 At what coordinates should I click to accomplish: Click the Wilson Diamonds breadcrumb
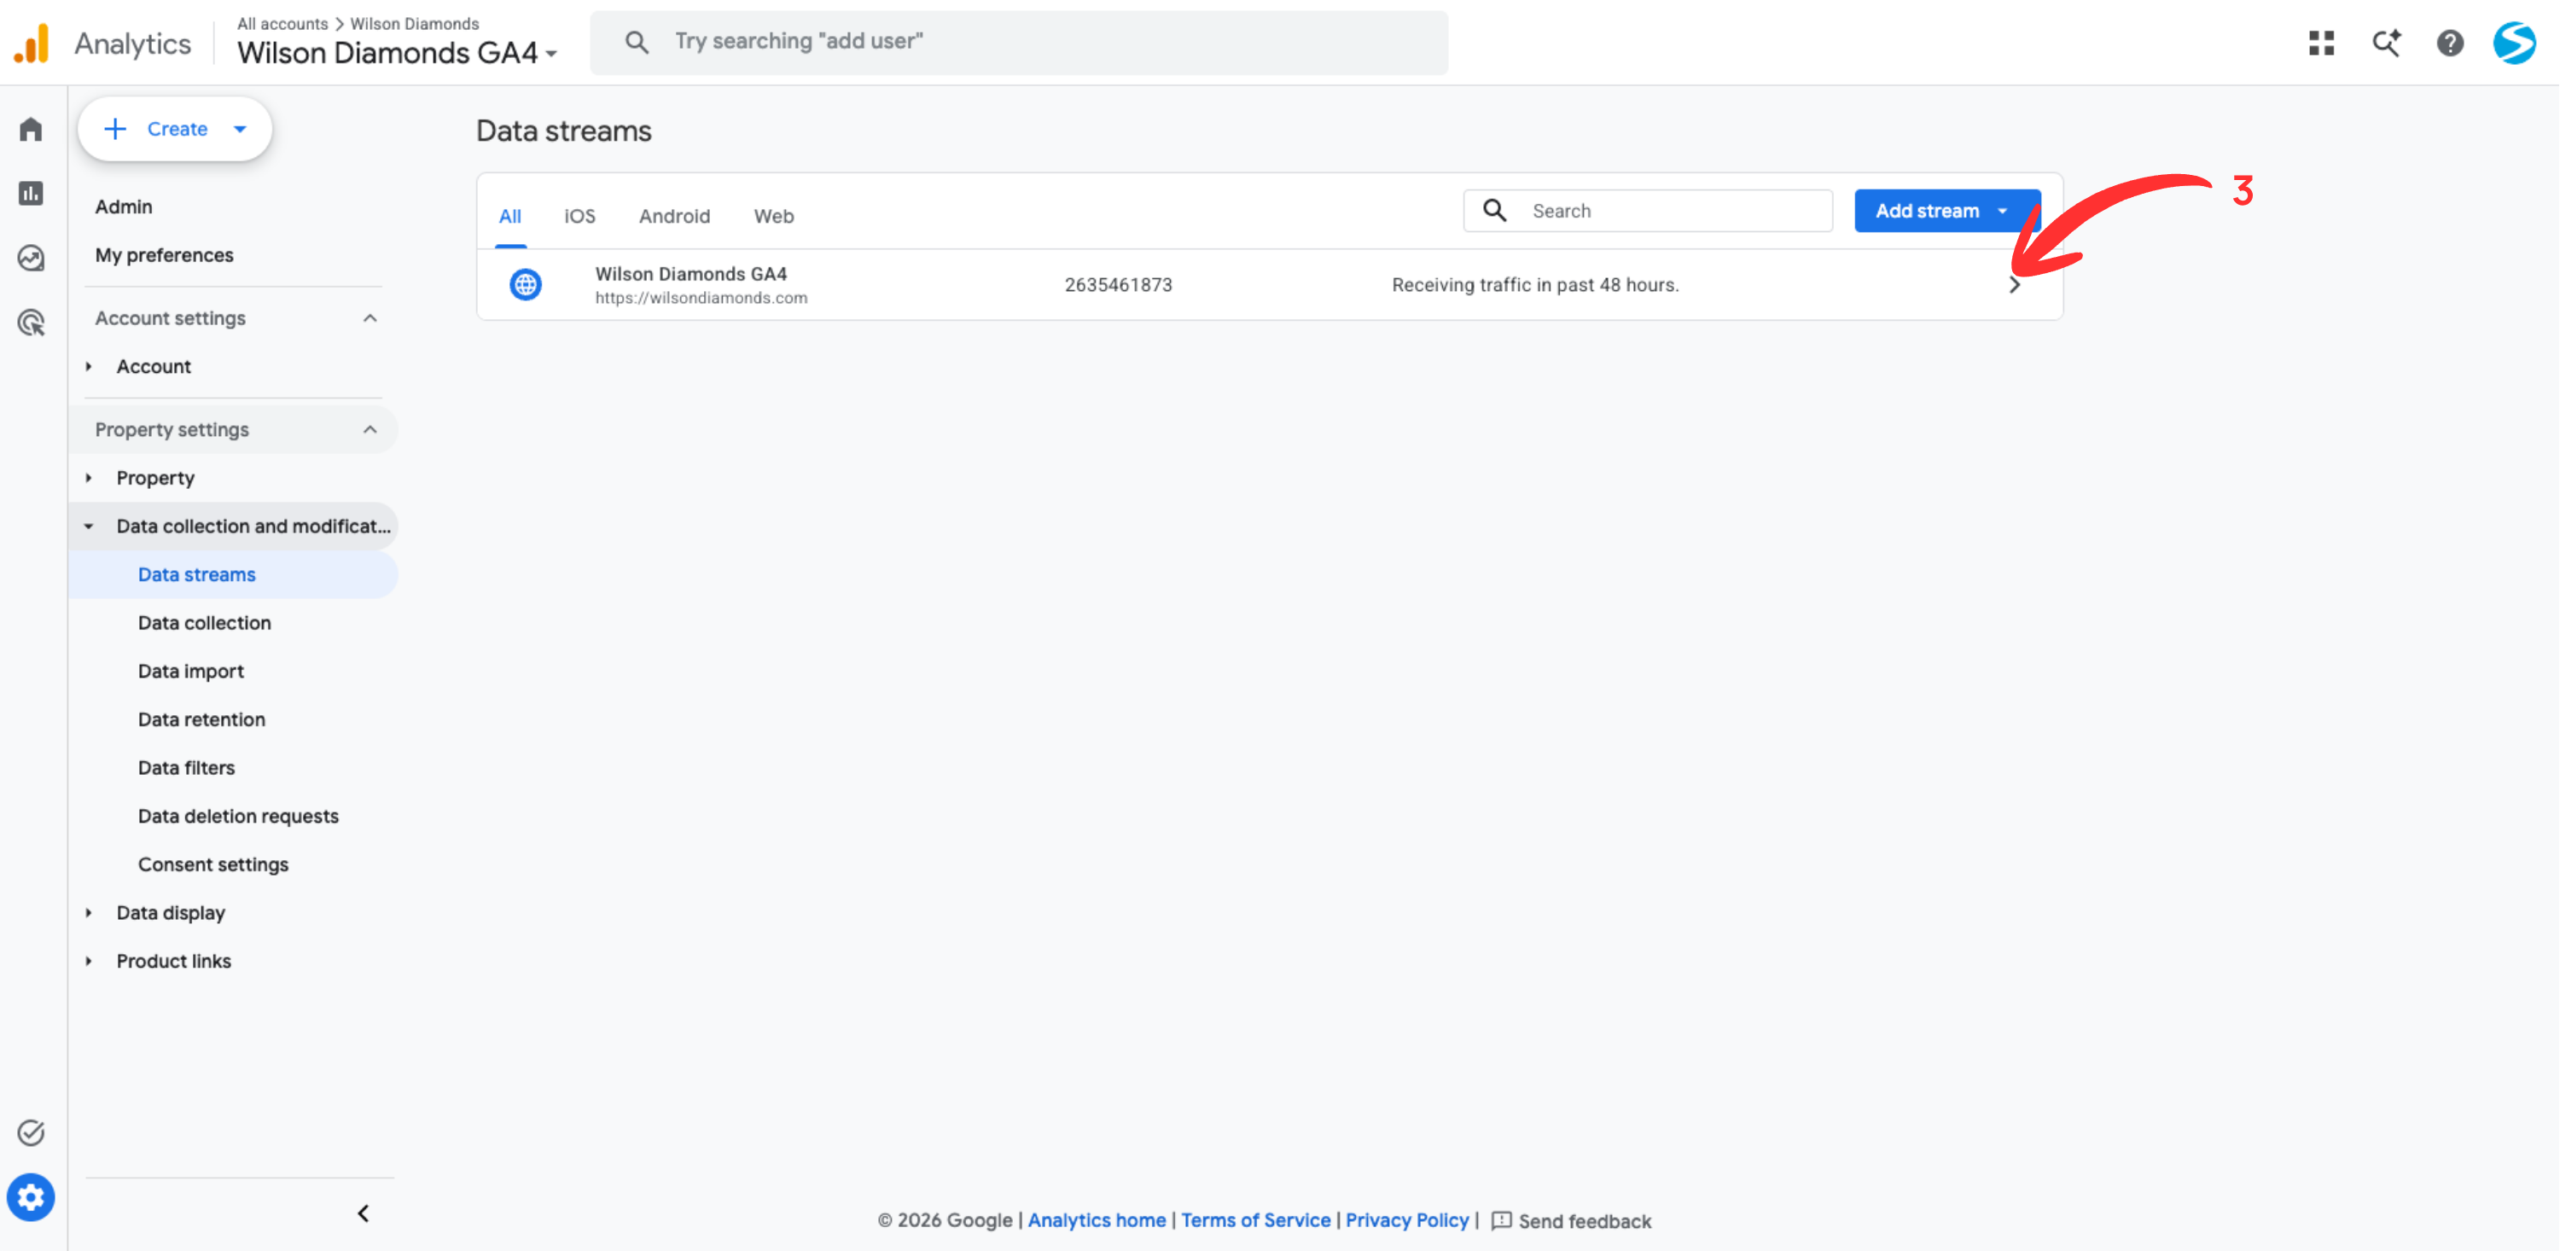click(414, 23)
